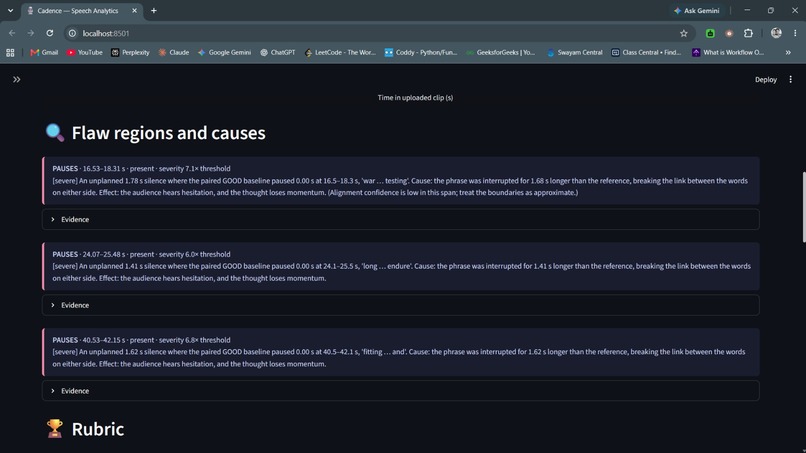This screenshot has width=806, height=453.
Task: Open the ChatGPT bookmark
Action: pos(278,52)
